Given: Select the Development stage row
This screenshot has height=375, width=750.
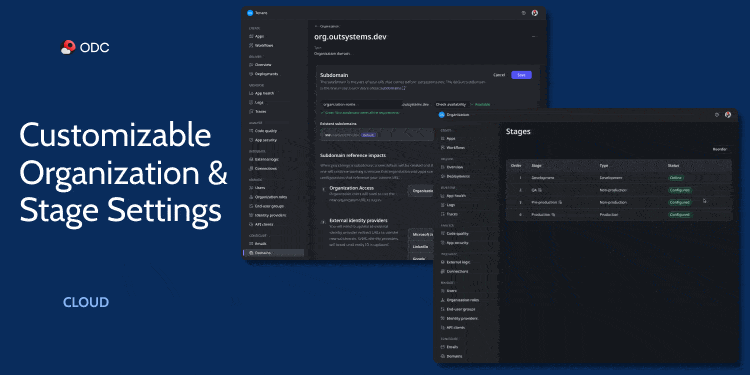Looking at the screenshot, I should [x=619, y=178].
